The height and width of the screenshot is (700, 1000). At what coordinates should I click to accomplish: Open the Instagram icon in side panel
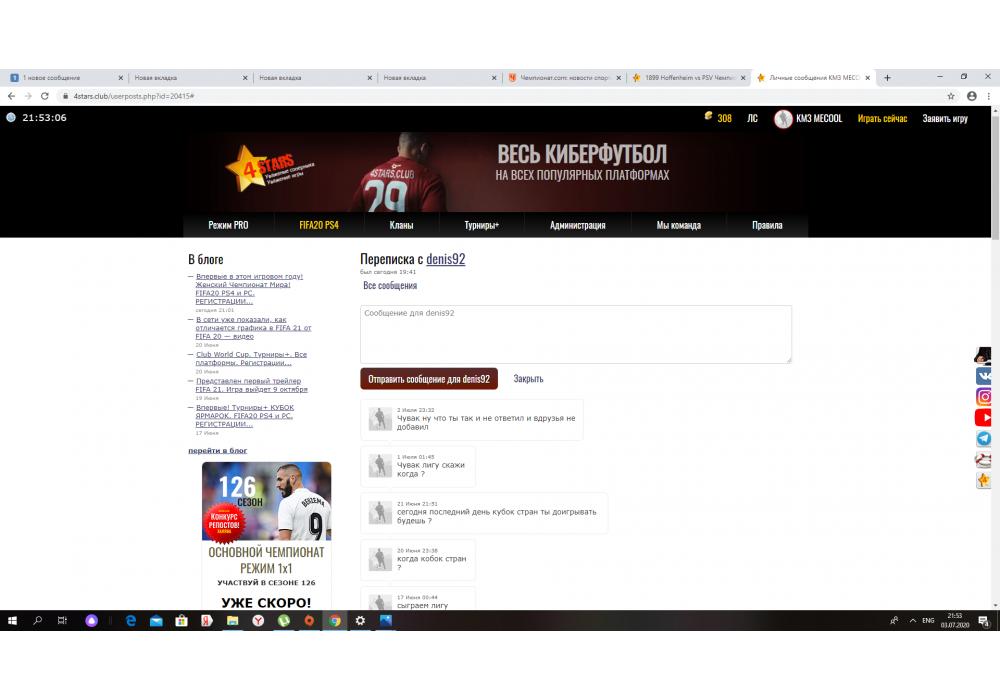[983, 397]
